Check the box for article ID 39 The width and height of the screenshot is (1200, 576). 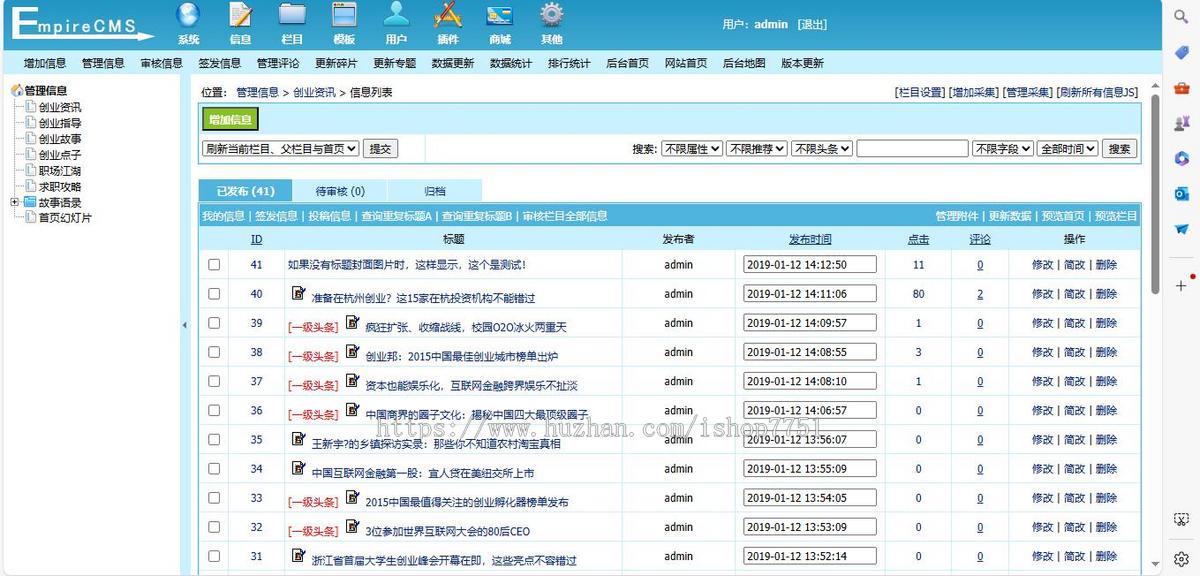(x=214, y=323)
